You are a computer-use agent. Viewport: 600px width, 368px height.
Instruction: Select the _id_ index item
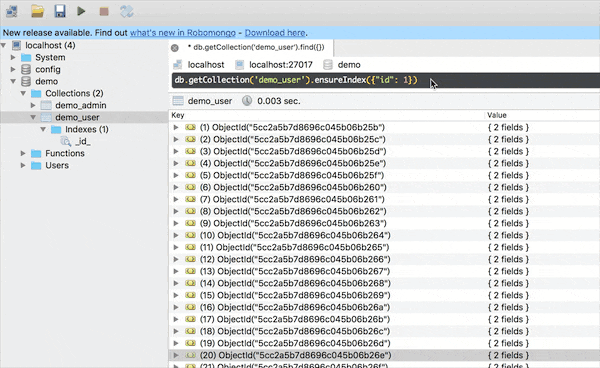83,142
